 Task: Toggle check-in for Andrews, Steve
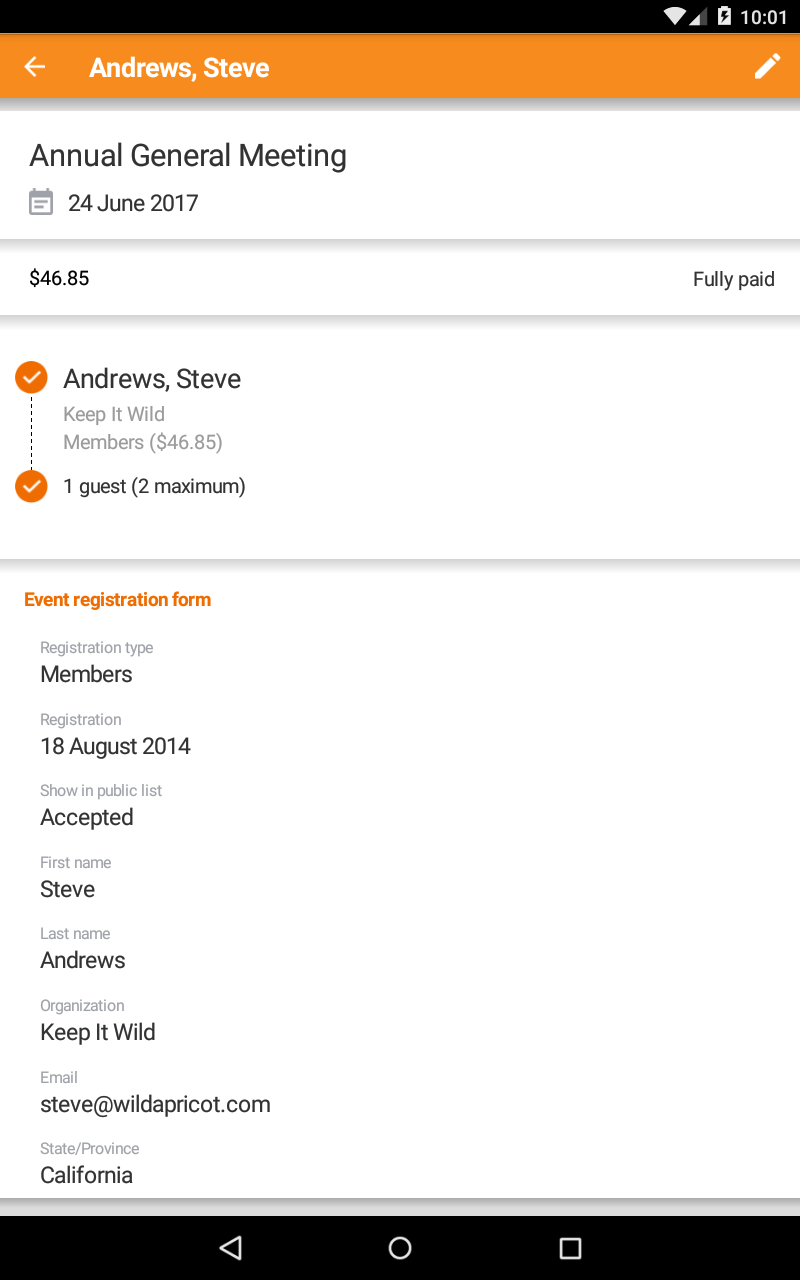click(31, 378)
